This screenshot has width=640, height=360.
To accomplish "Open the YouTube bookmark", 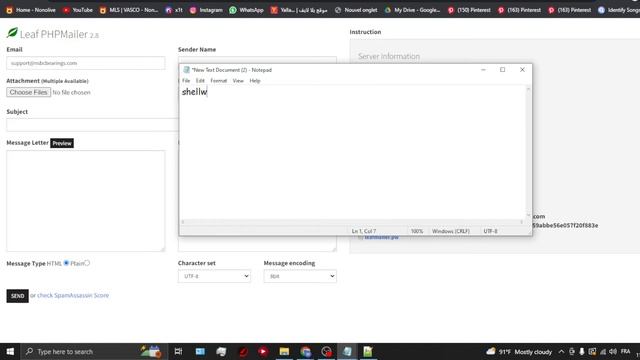I will tap(78, 10).
